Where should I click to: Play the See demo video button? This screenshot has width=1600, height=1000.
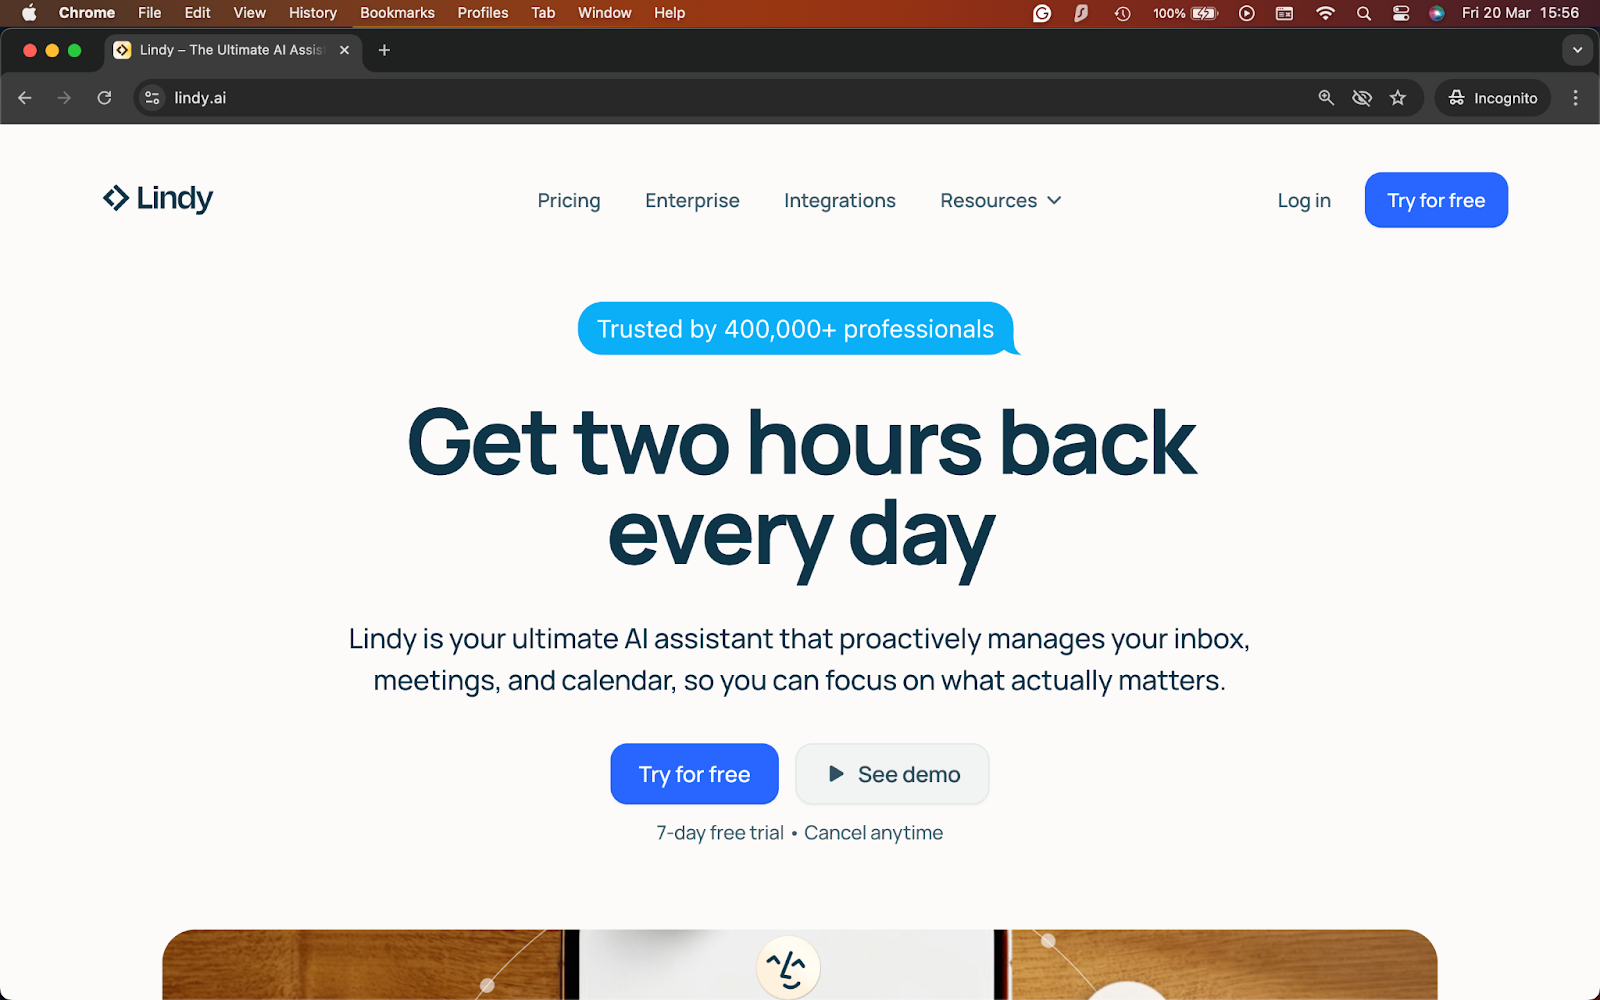click(x=892, y=774)
